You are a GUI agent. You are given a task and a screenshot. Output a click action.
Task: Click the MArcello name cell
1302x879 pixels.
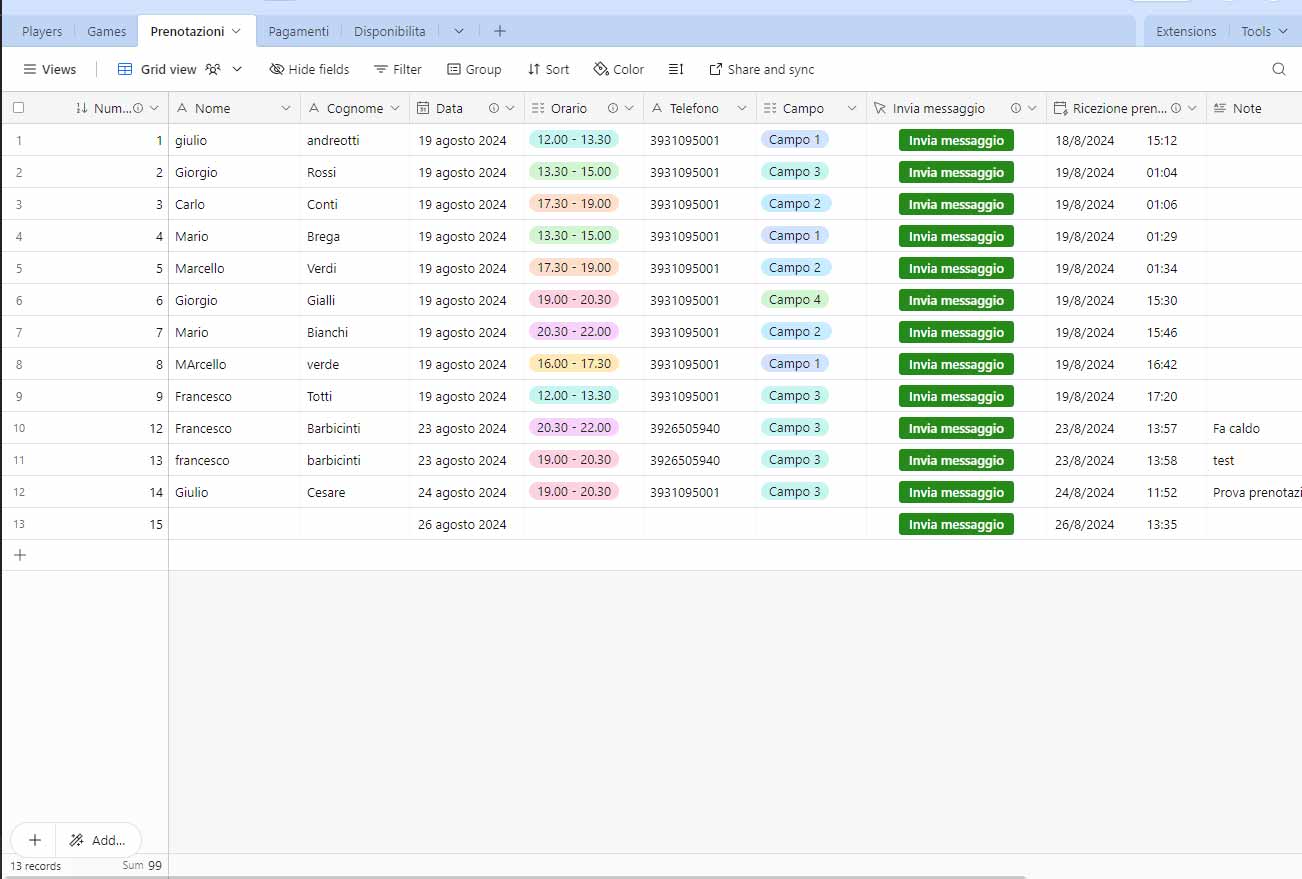(234, 364)
